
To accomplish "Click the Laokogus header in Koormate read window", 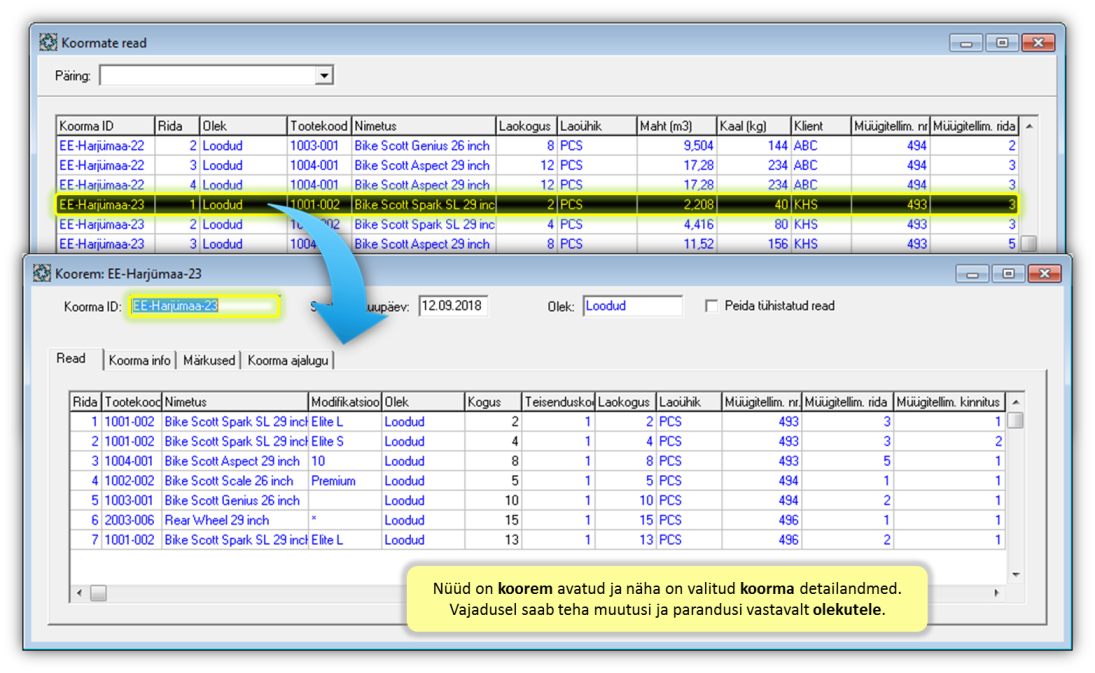I will (x=526, y=126).
